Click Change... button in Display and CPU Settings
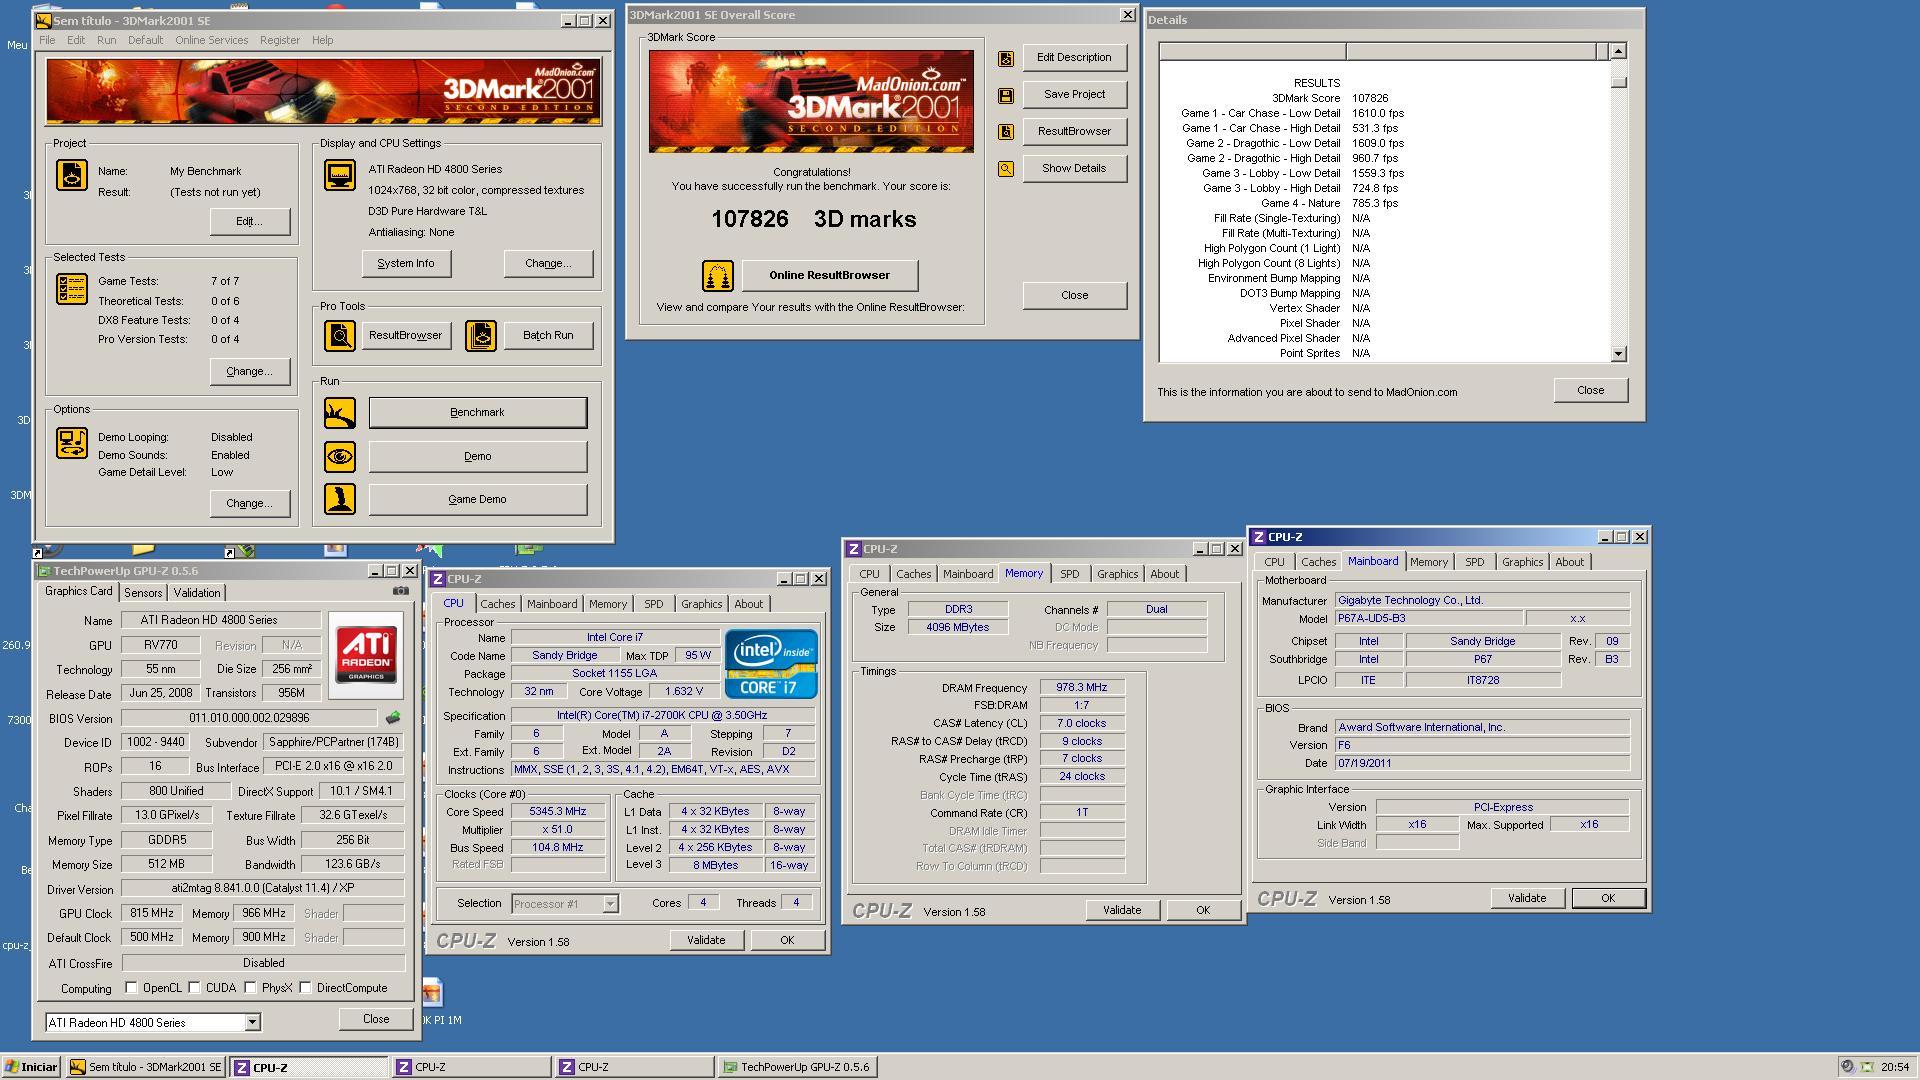 [548, 264]
